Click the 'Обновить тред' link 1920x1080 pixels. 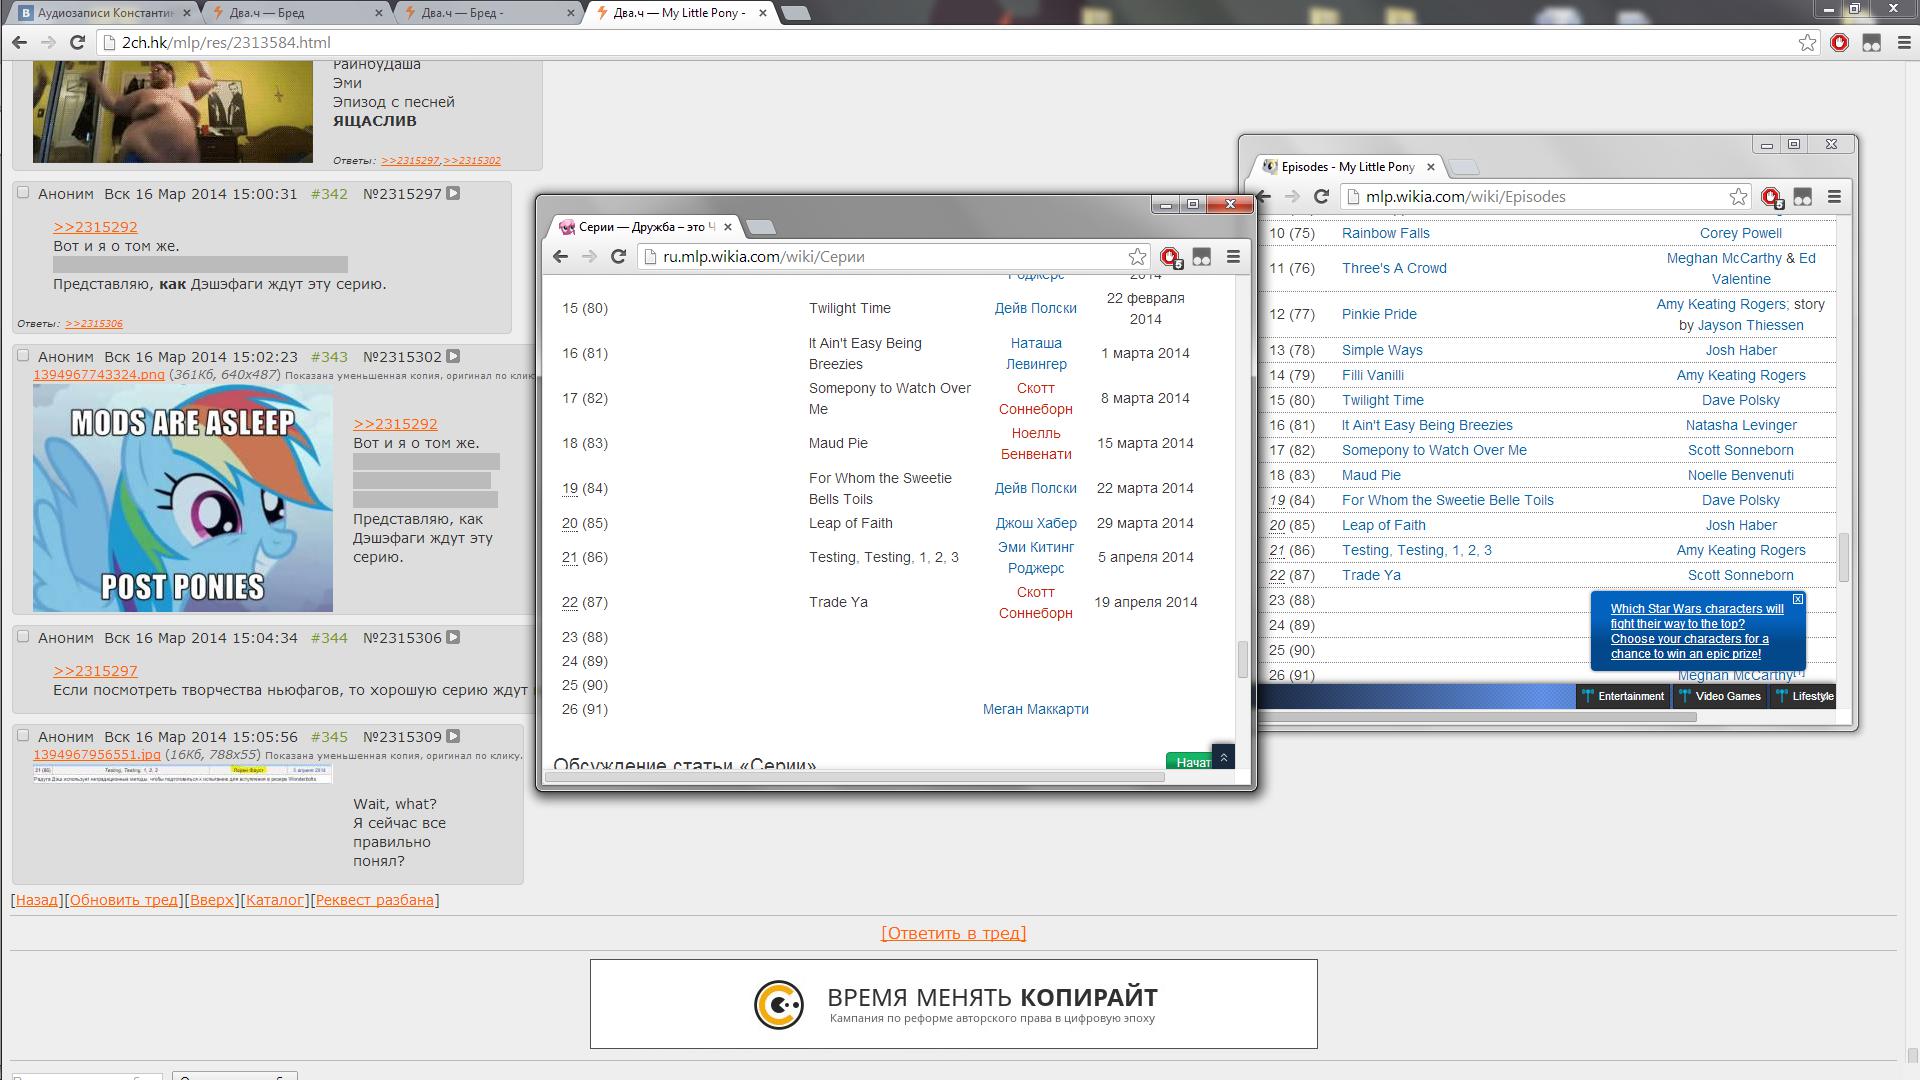124,900
